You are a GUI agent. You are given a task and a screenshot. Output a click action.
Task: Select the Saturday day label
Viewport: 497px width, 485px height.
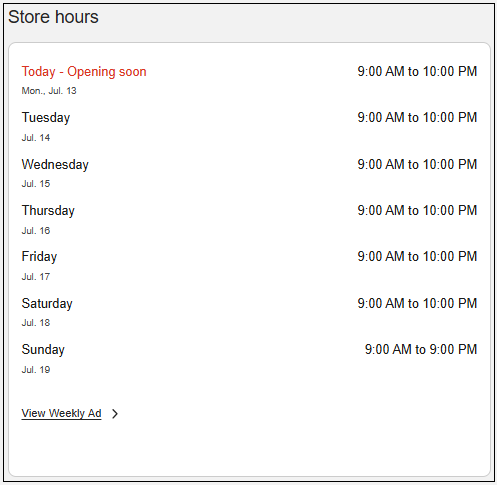tap(47, 304)
